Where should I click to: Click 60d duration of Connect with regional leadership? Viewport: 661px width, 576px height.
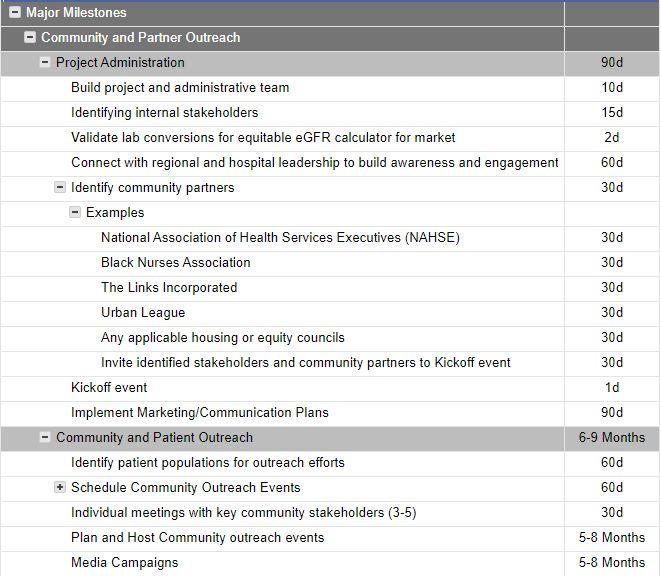[612, 162]
